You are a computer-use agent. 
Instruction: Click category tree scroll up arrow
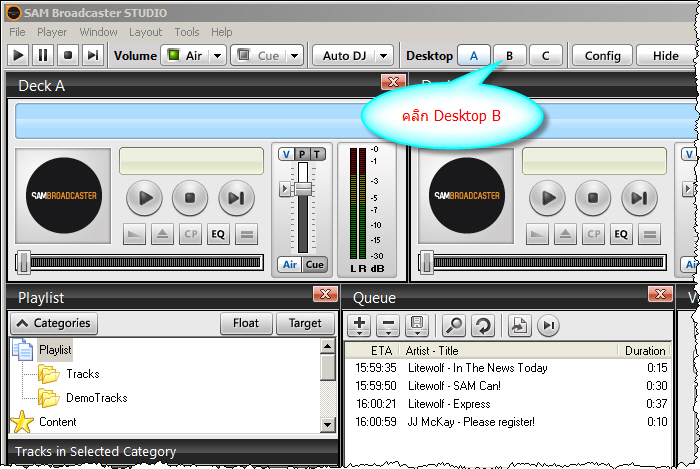coord(328,346)
